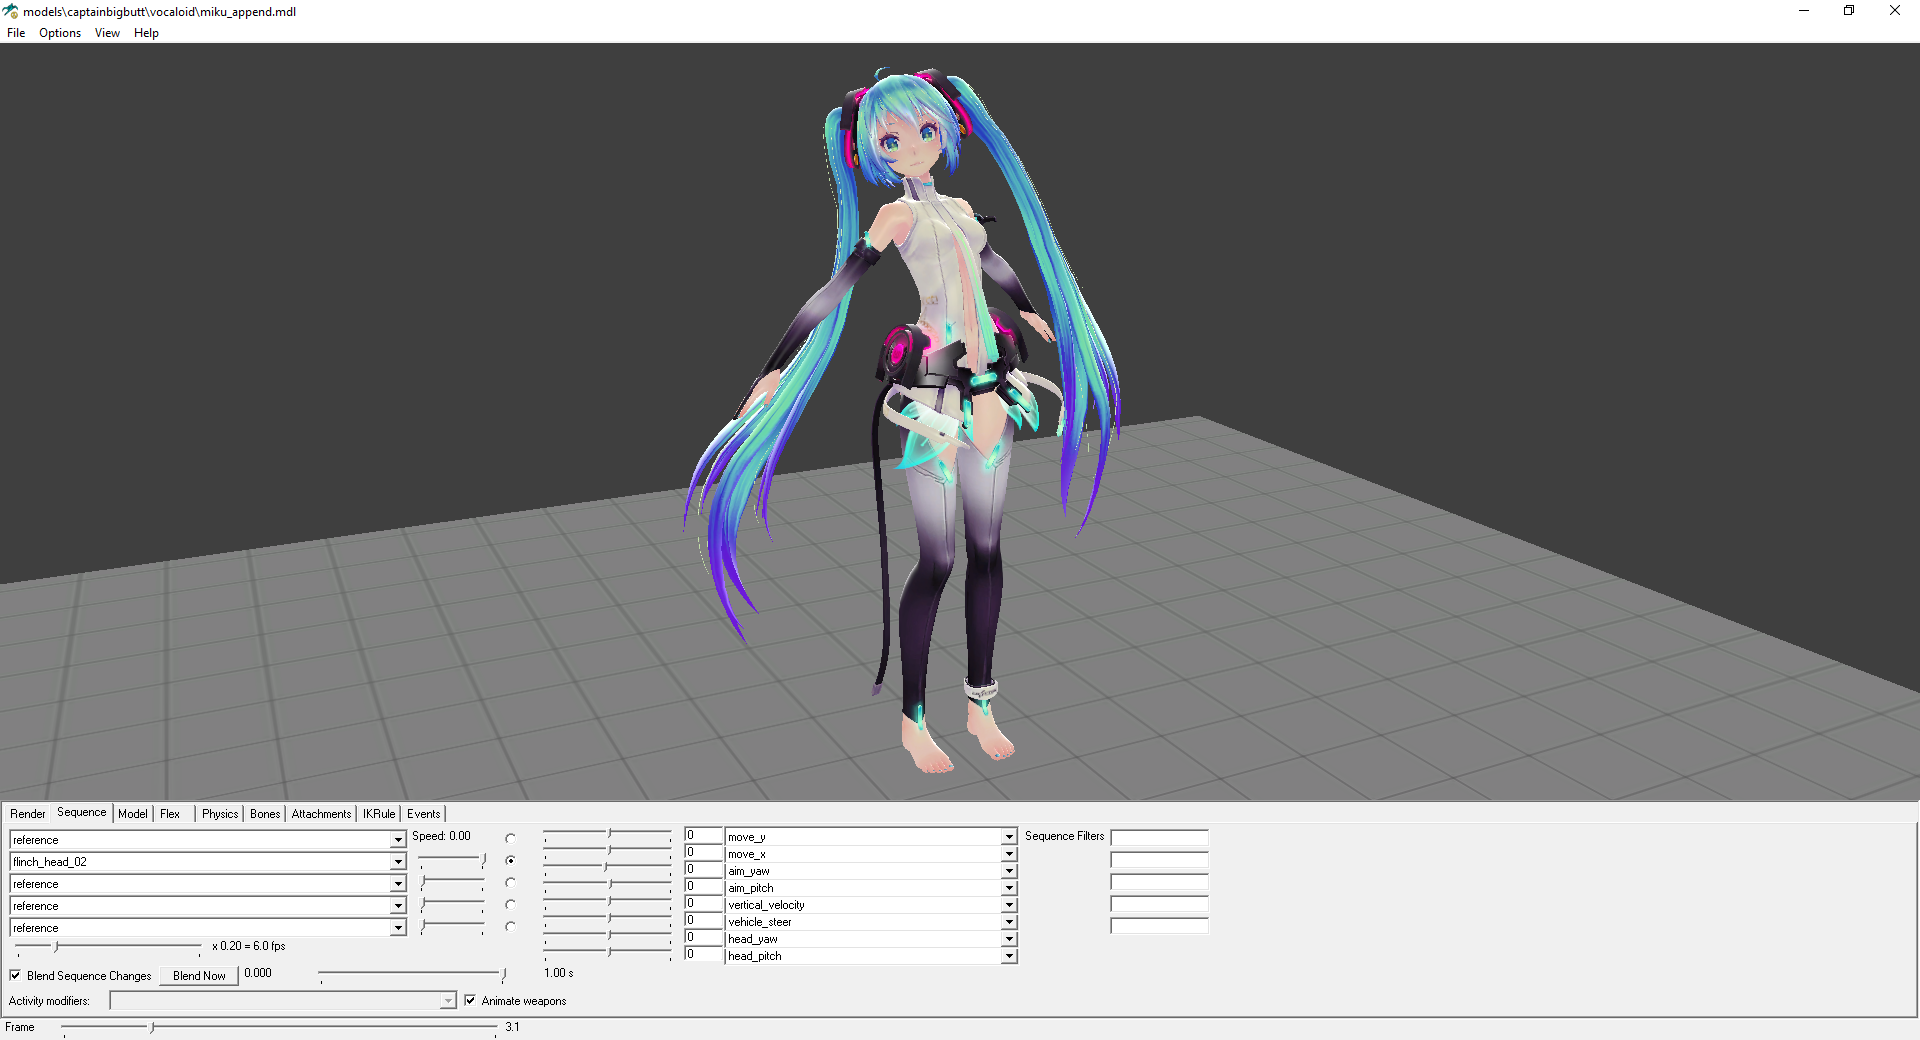This screenshot has width=1920, height=1040.
Task: Open the Events tab
Action: pos(424,814)
